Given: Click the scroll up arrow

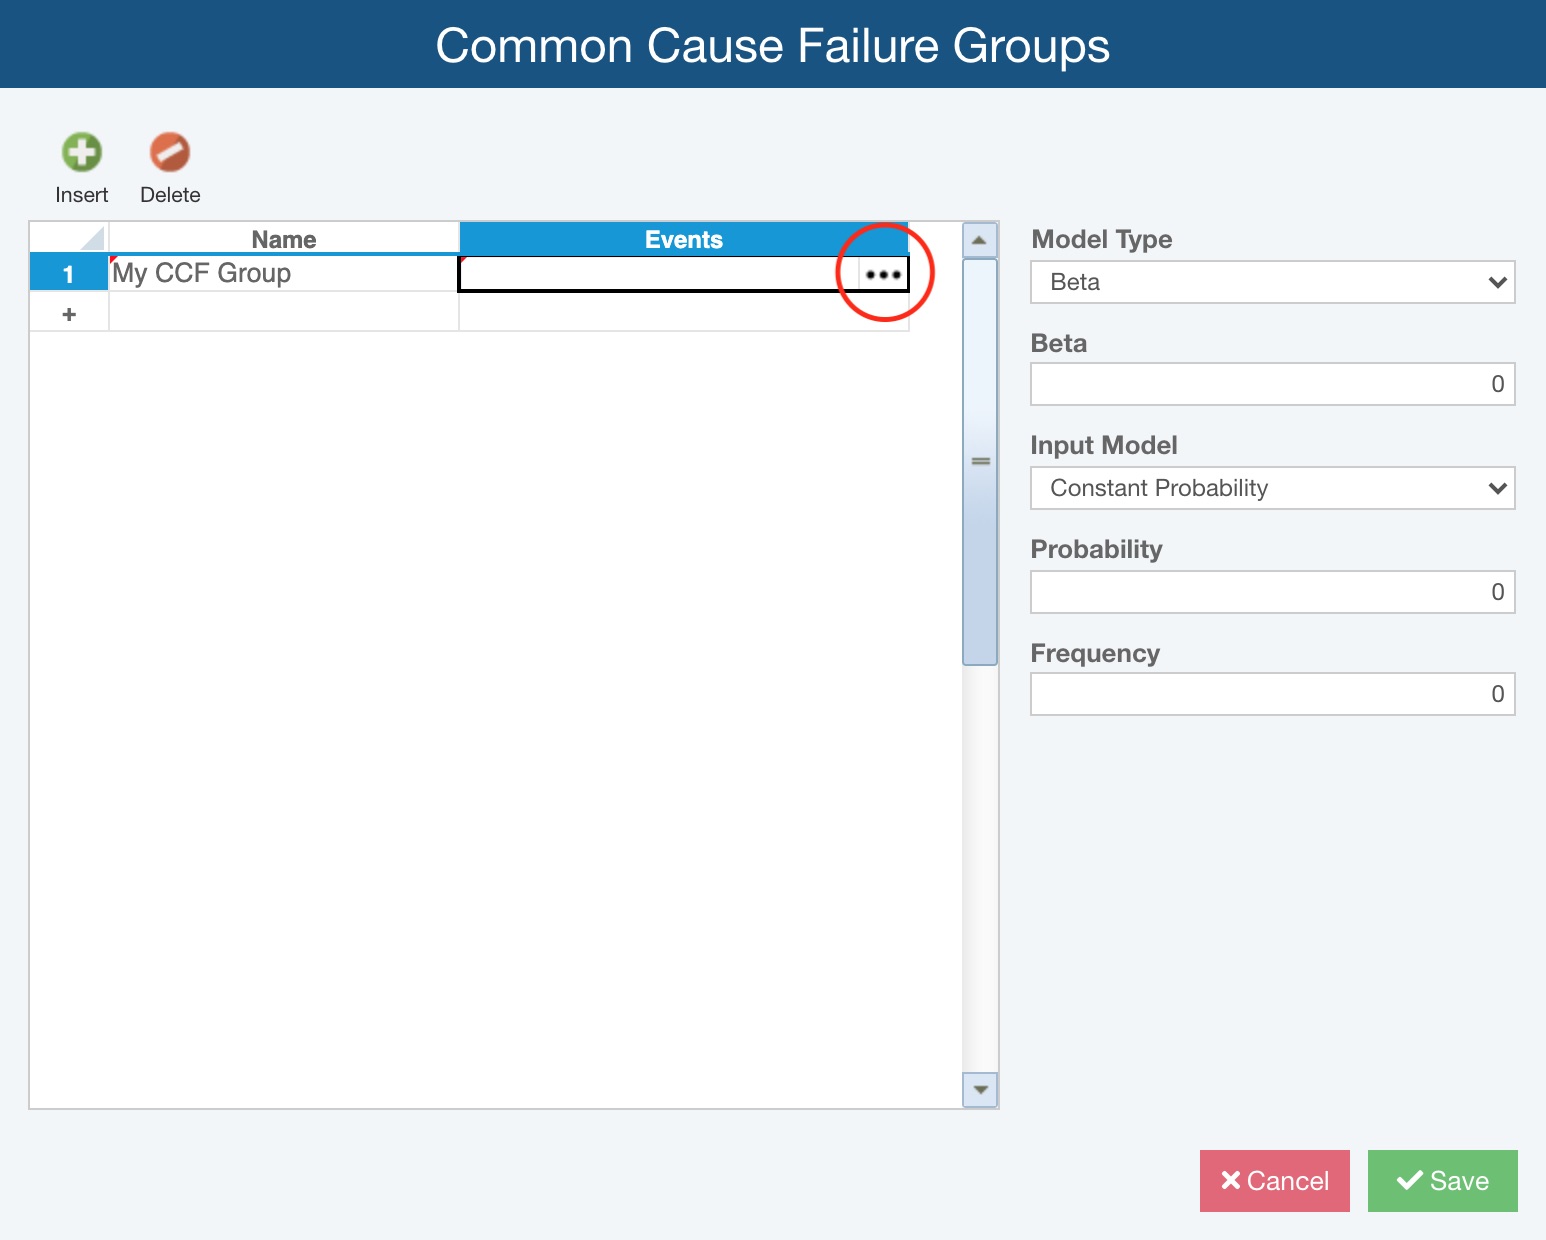Looking at the screenshot, I should [980, 240].
